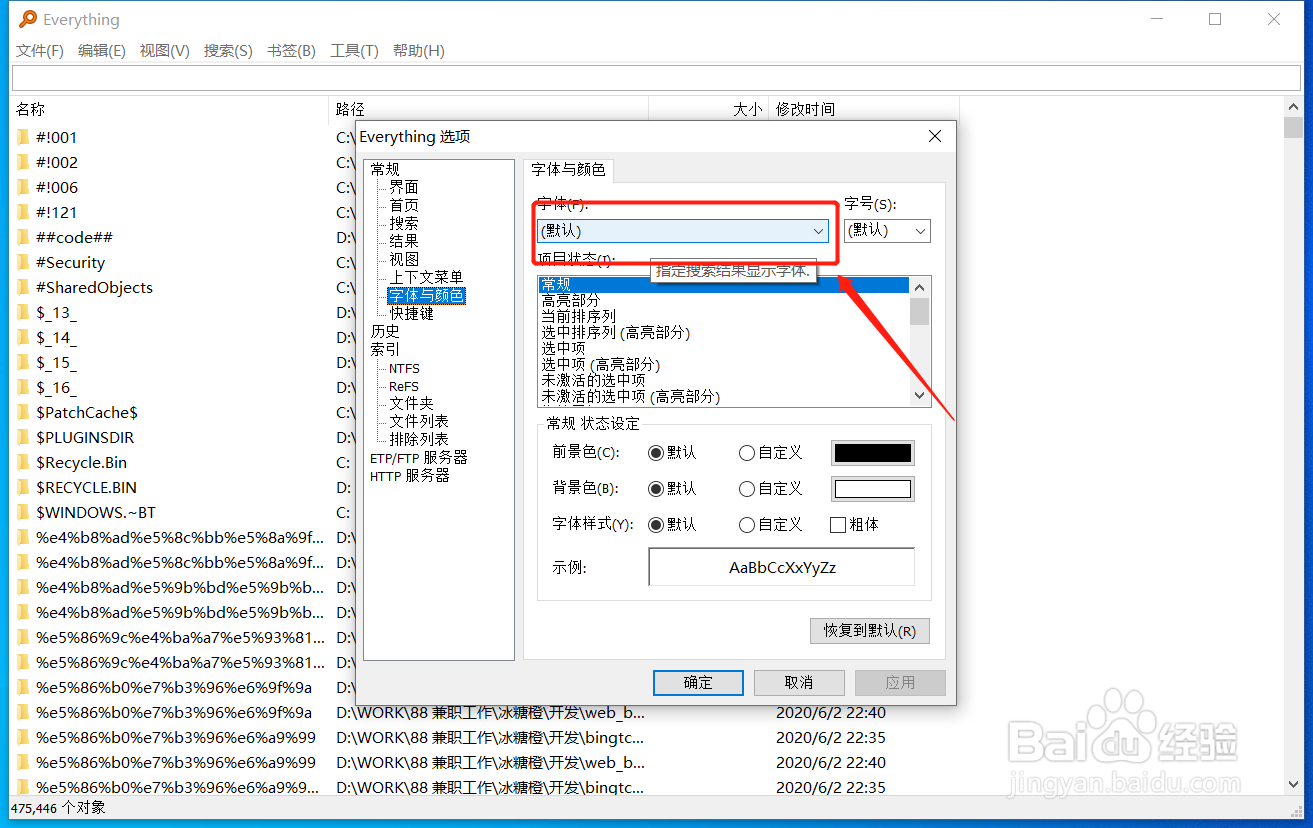
Task: Click the folder icon beside $PLUGINSDIR
Action: point(23,437)
